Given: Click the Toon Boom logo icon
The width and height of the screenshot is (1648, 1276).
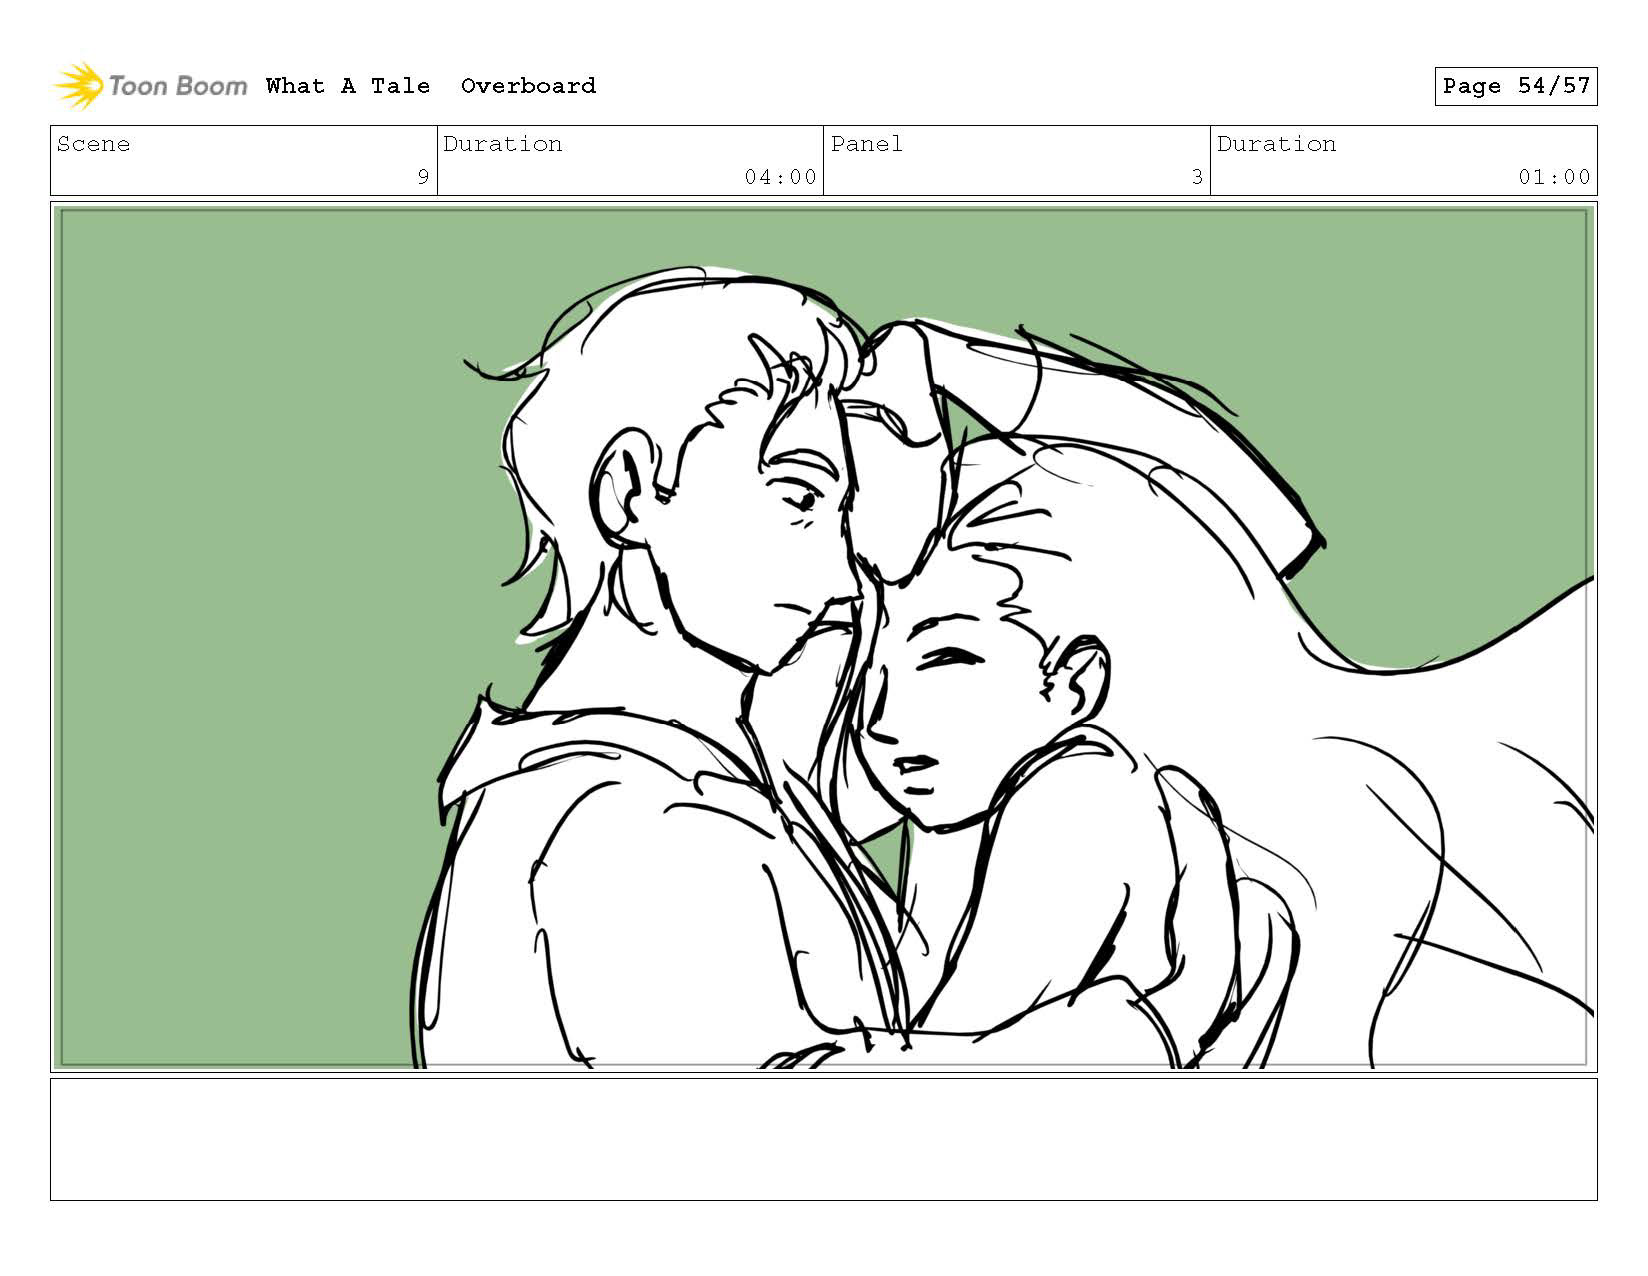Looking at the screenshot, I should 79,86.
